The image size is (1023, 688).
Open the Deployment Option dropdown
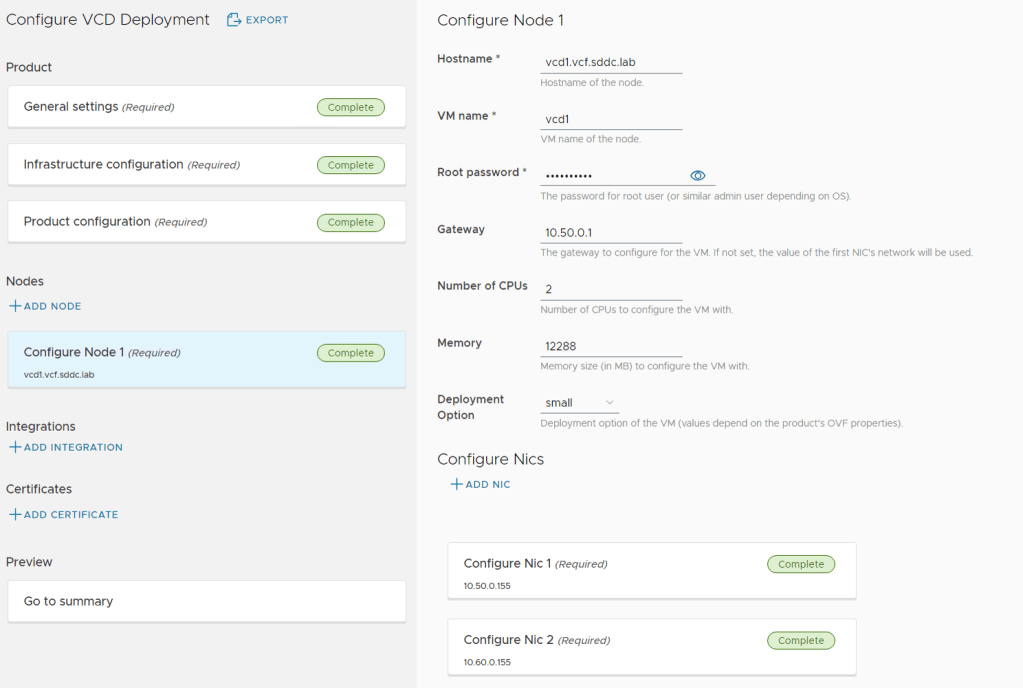click(579, 403)
